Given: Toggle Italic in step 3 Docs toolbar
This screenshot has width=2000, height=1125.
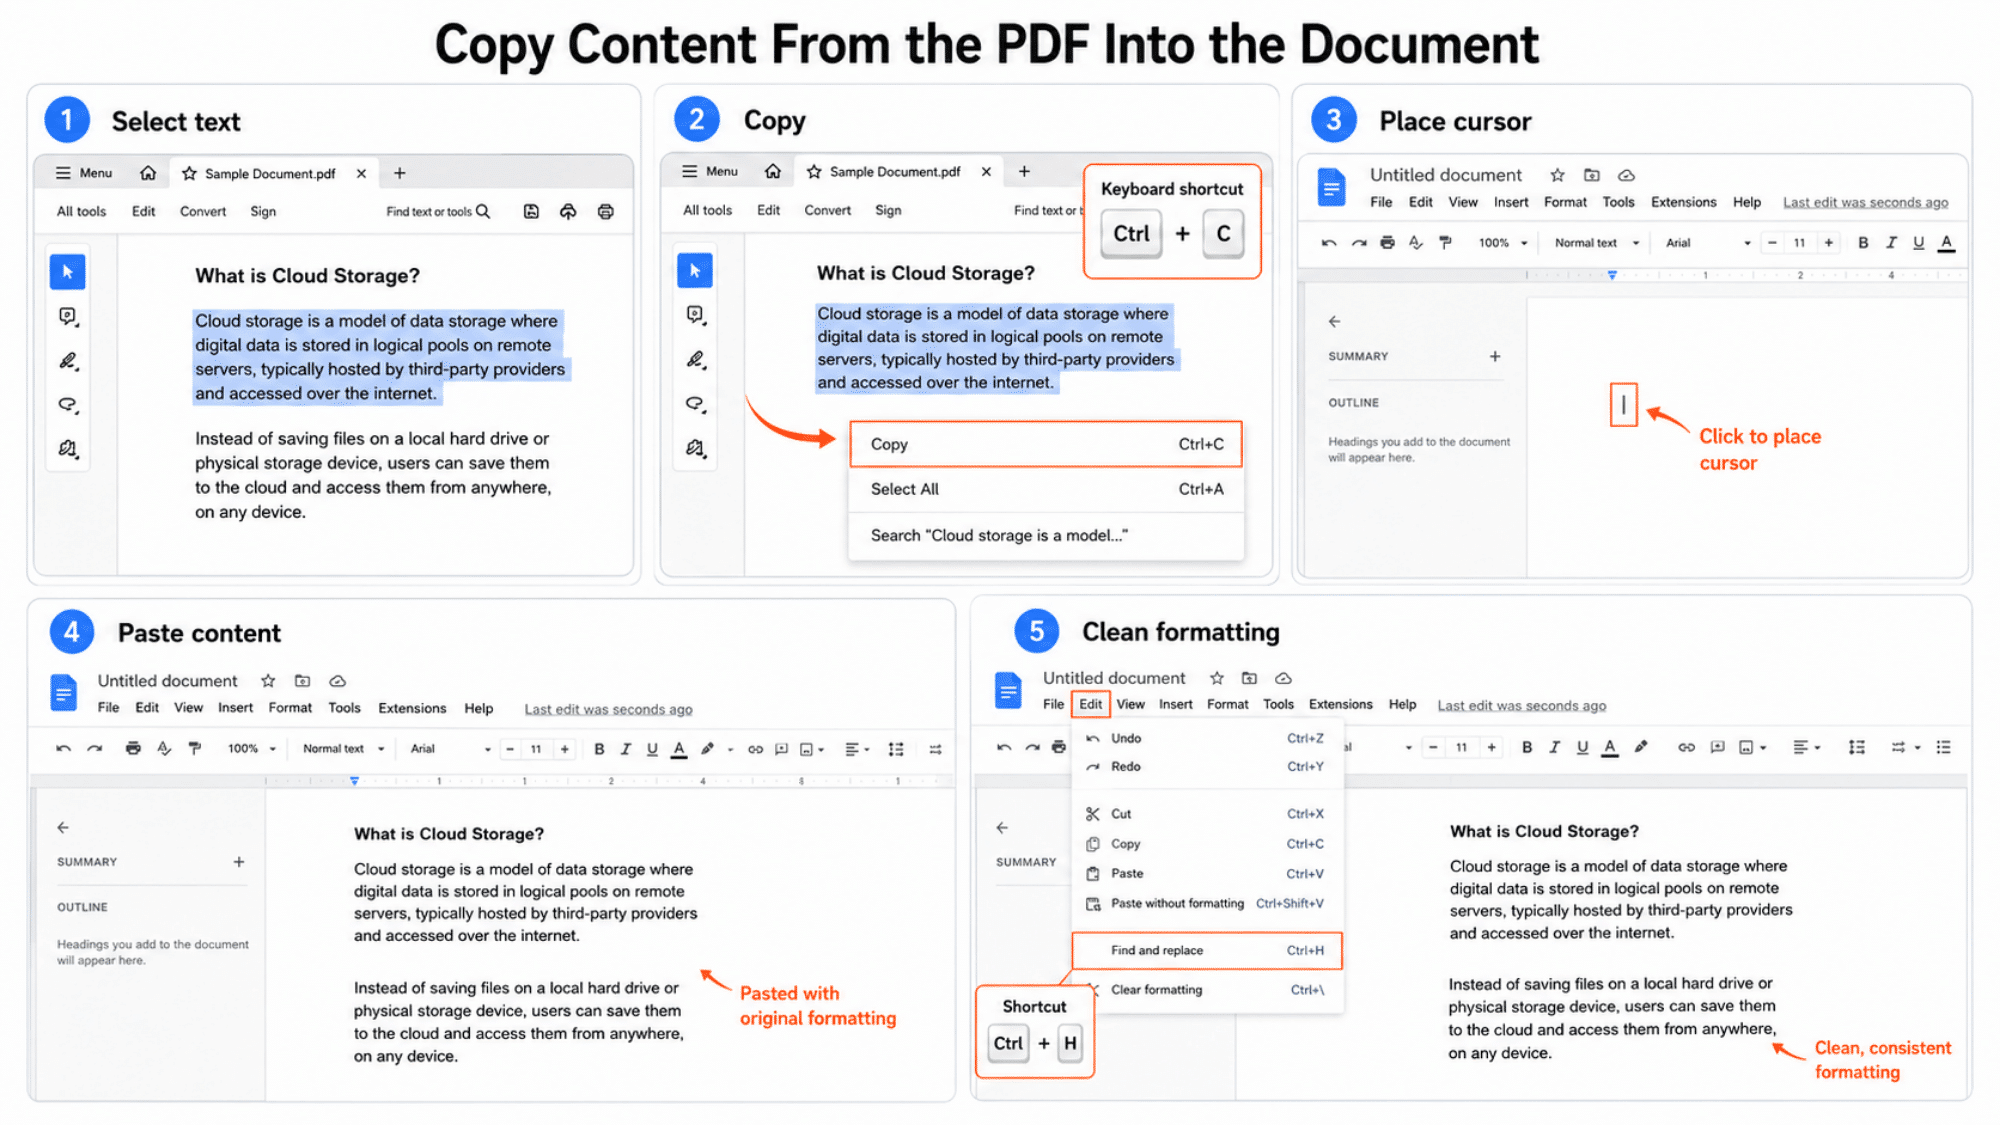Looking at the screenshot, I should click(x=1891, y=243).
